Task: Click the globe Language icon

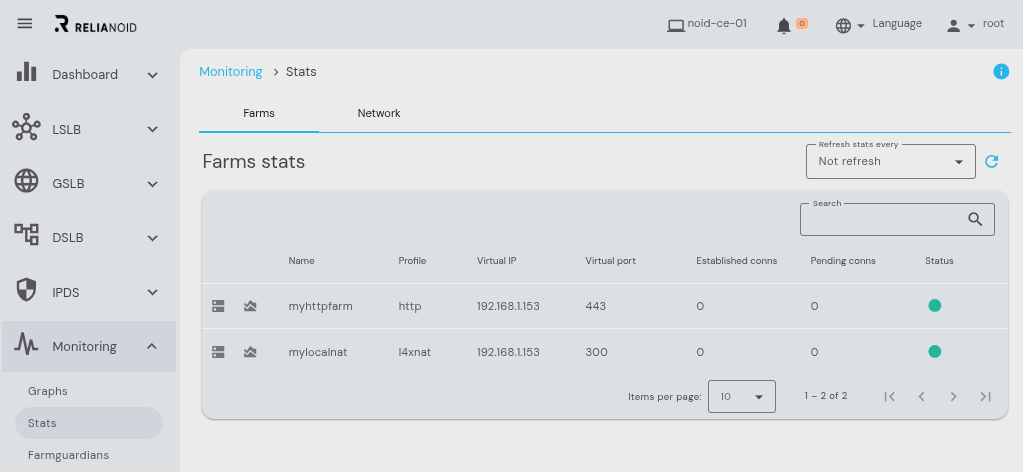Action: point(843,25)
